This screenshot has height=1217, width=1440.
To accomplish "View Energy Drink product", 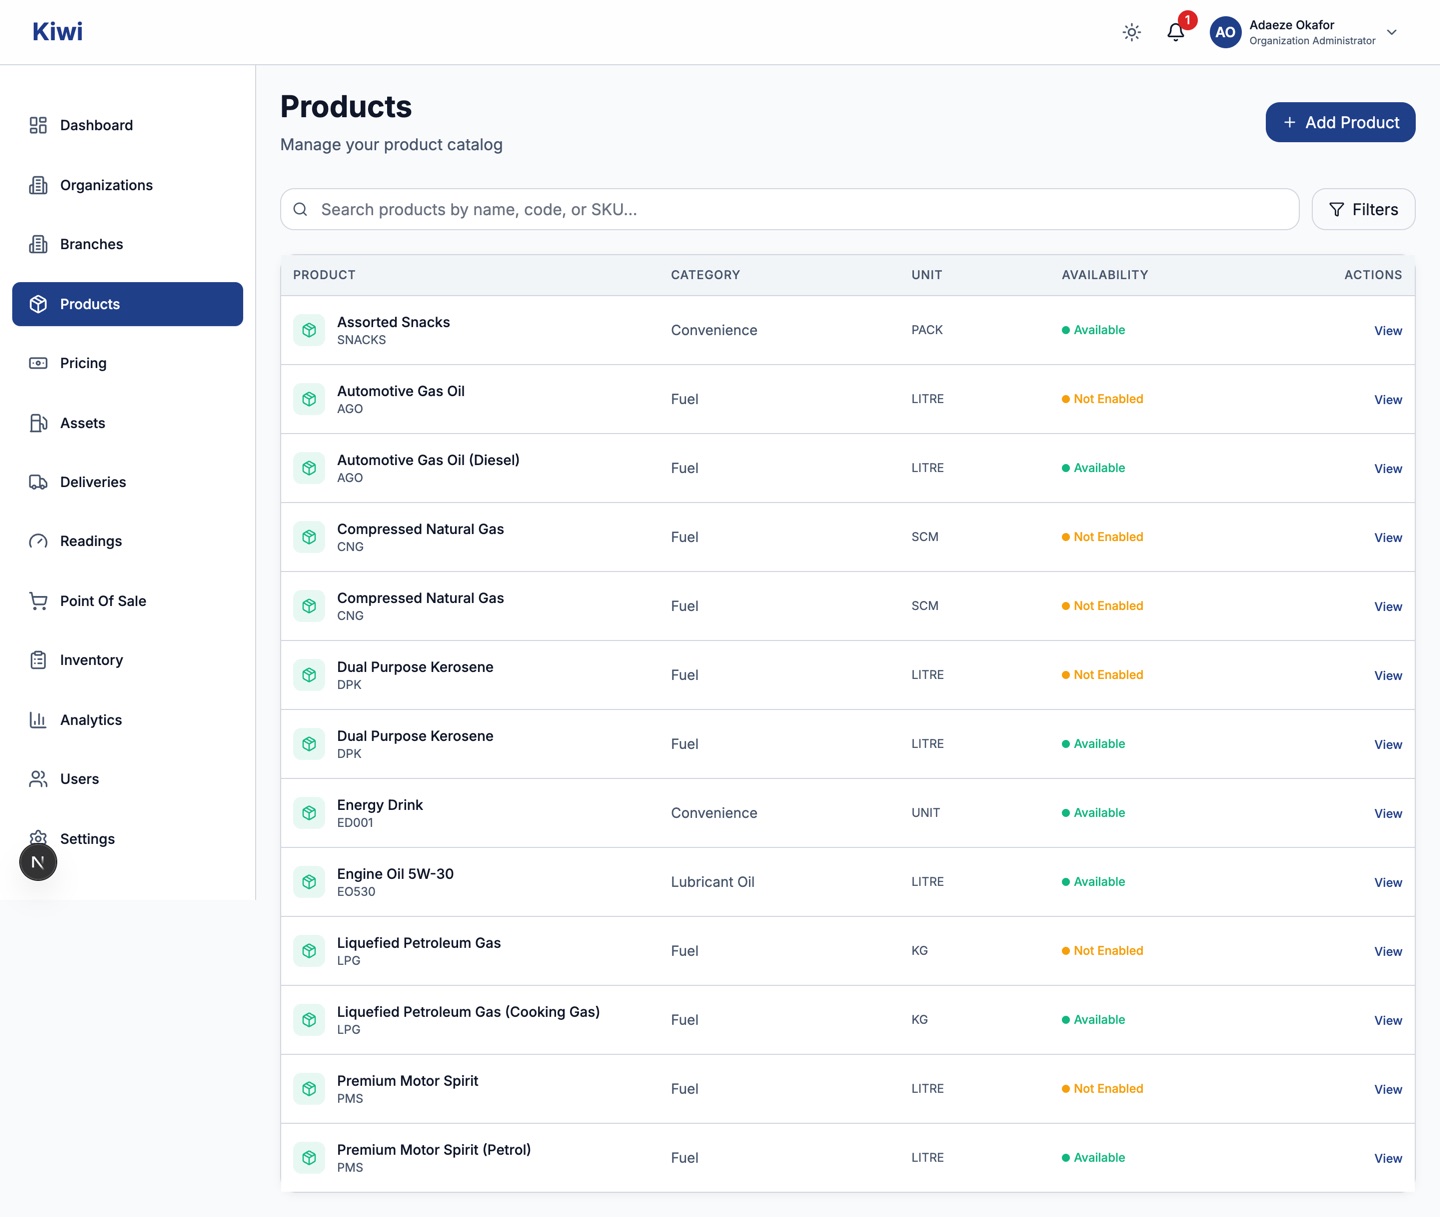I will pyautogui.click(x=1388, y=813).
